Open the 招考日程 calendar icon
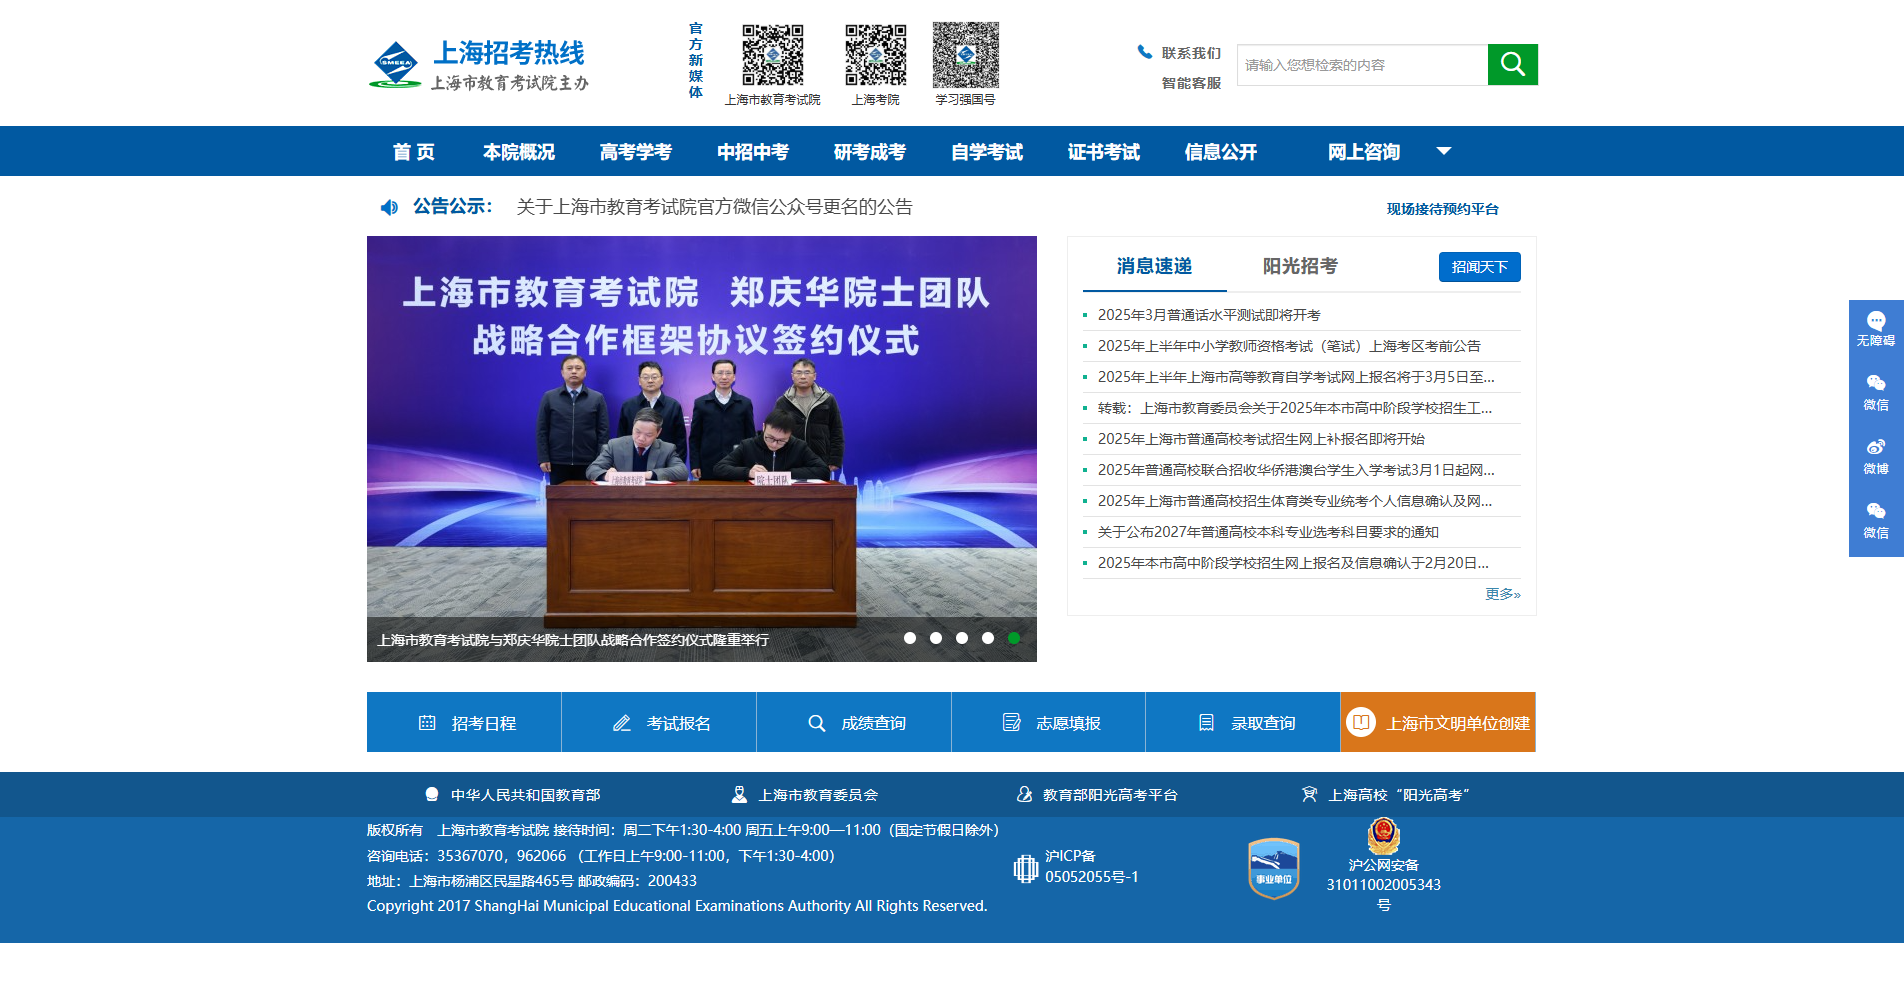Screen dimensions: 1904x985 click(x=430, y=722)
